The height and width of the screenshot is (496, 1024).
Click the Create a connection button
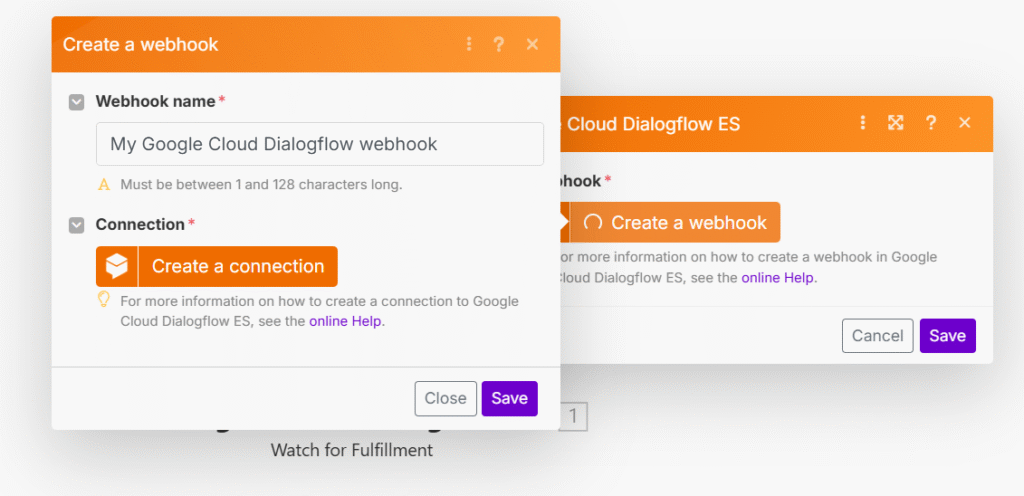tap(217, 266)
